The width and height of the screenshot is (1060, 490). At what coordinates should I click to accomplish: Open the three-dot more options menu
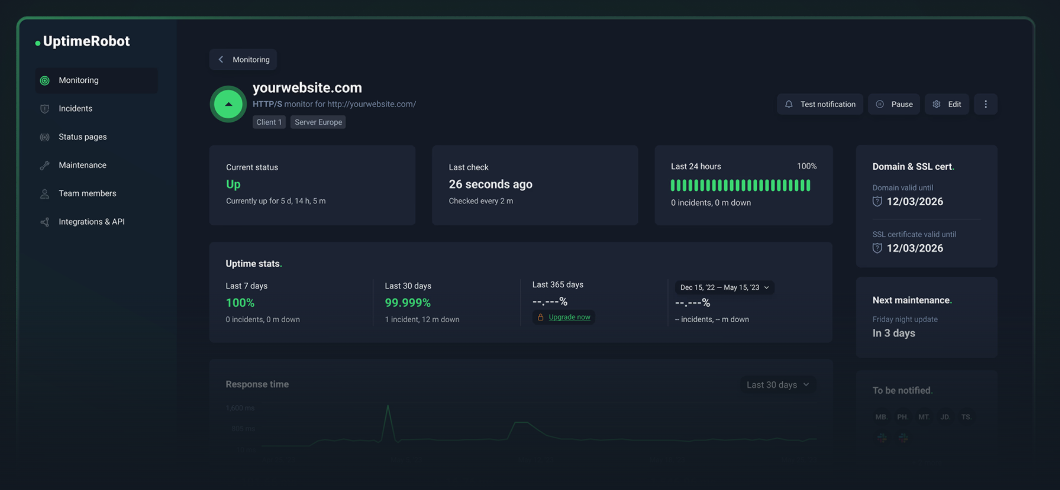986,104
